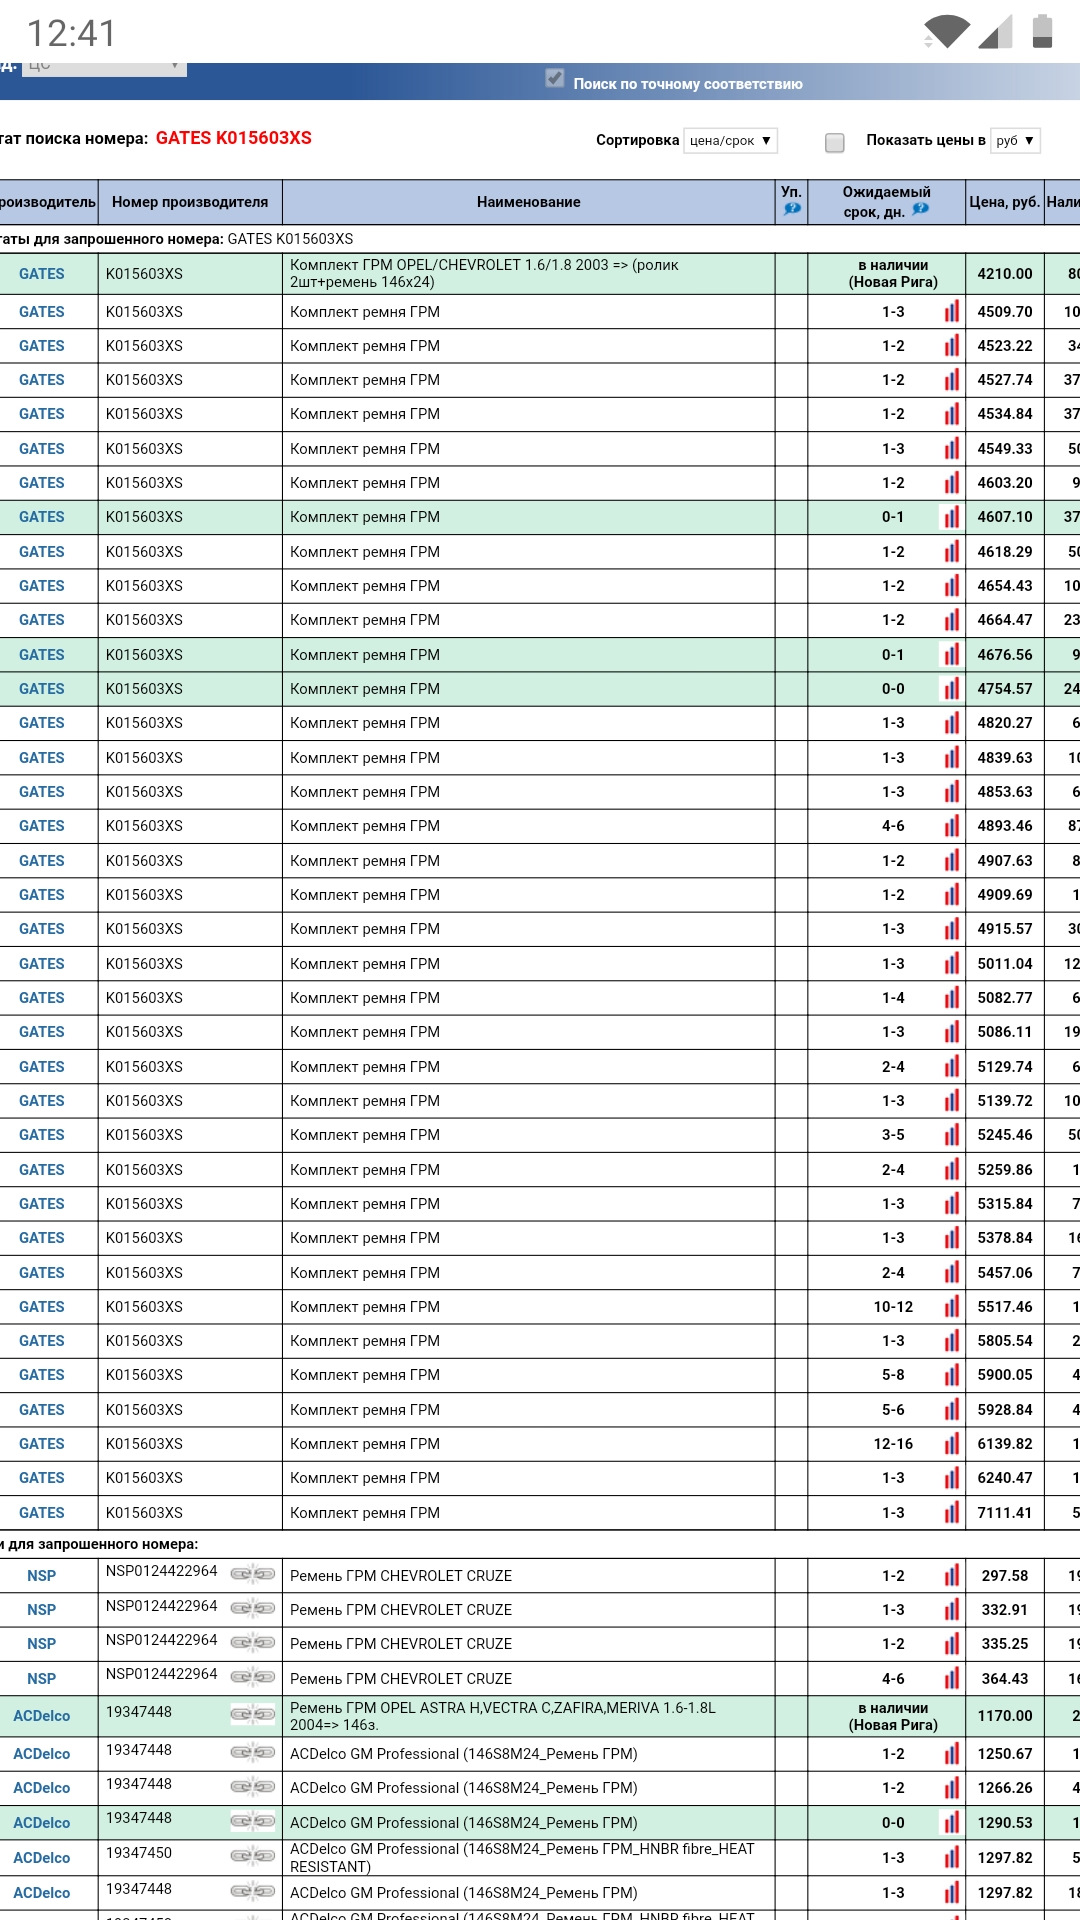Viewport: 1080px width, 1920px height.
Task: Open price chart icon in the 4523.22 row
Action: click(951, 346)
